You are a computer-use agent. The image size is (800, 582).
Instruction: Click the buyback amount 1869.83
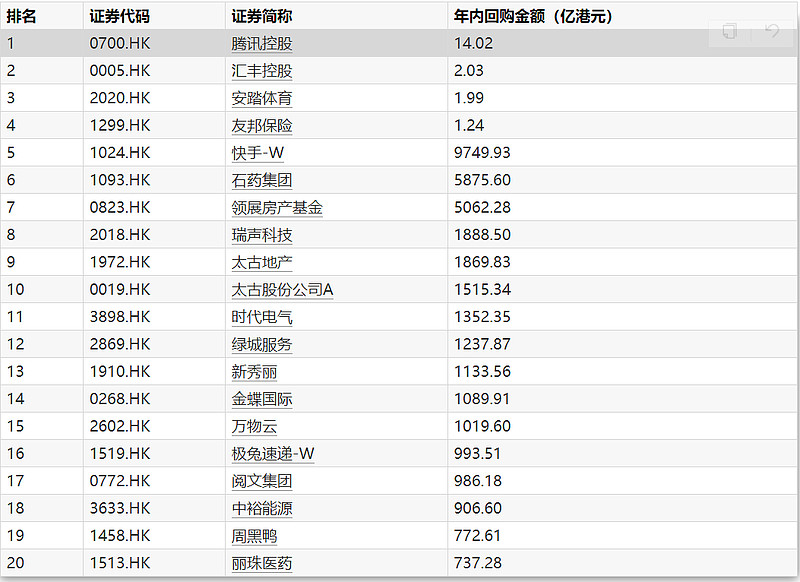[x=482, y=262]
